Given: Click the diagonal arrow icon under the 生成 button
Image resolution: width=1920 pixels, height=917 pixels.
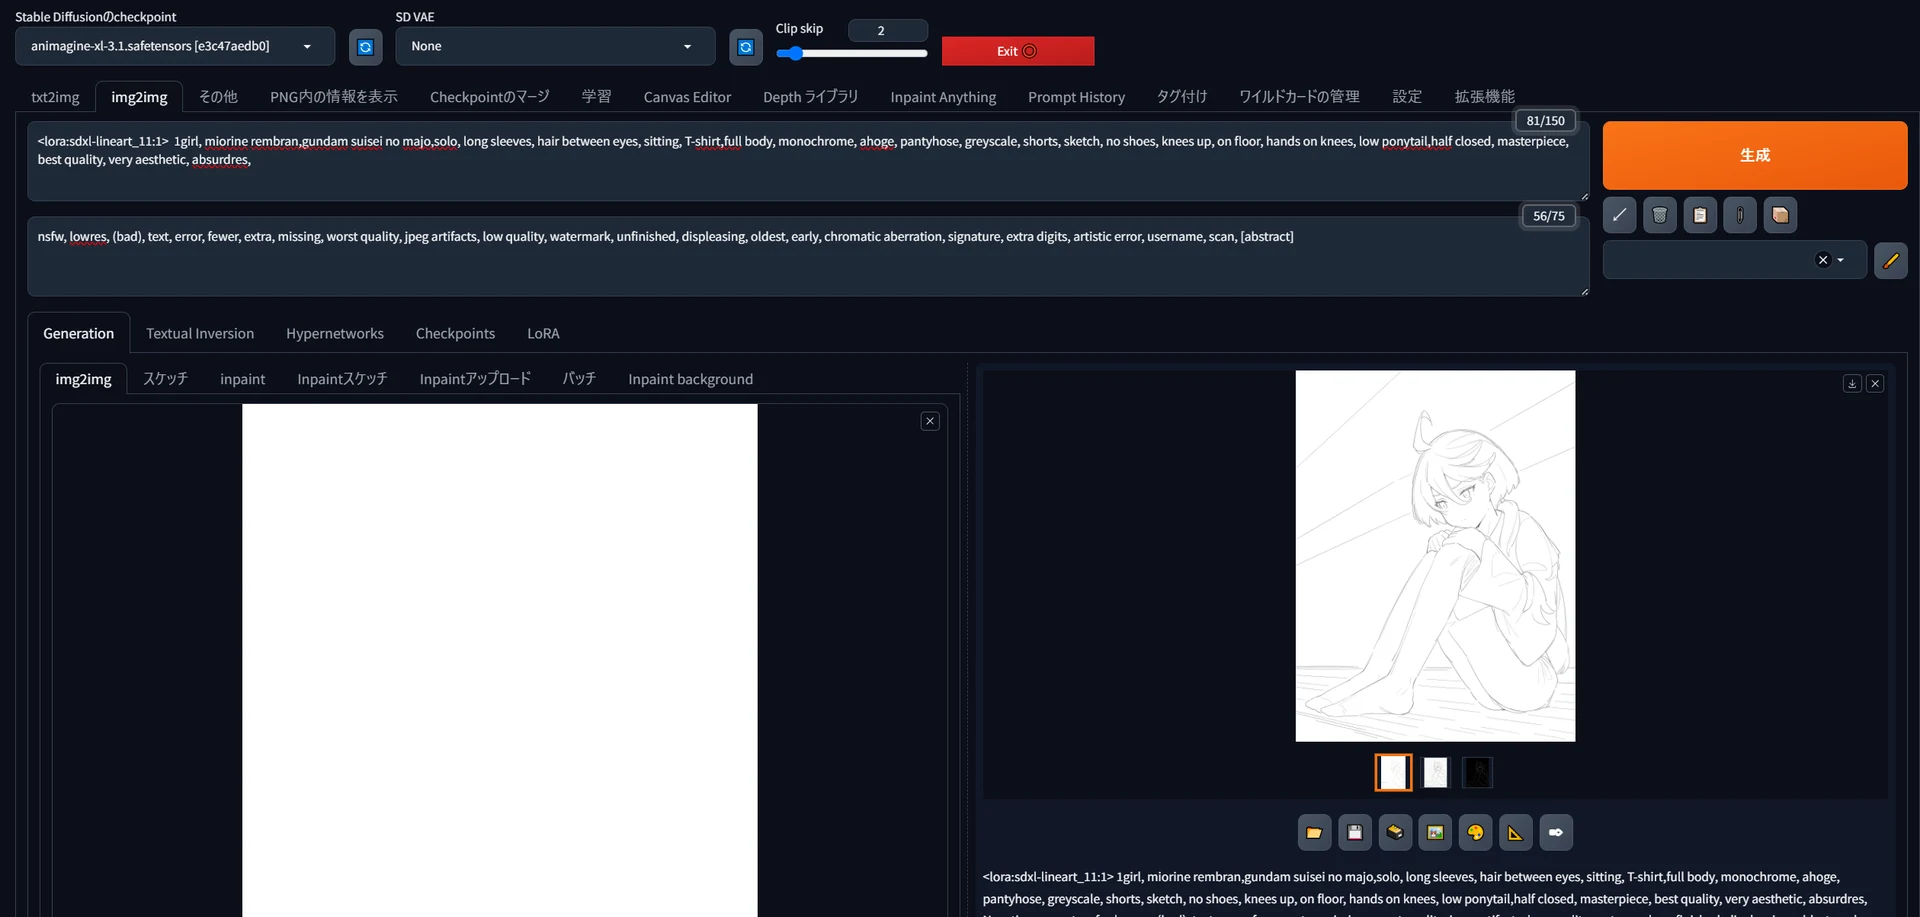Looking at the screenshot, I should [1619, 215].
